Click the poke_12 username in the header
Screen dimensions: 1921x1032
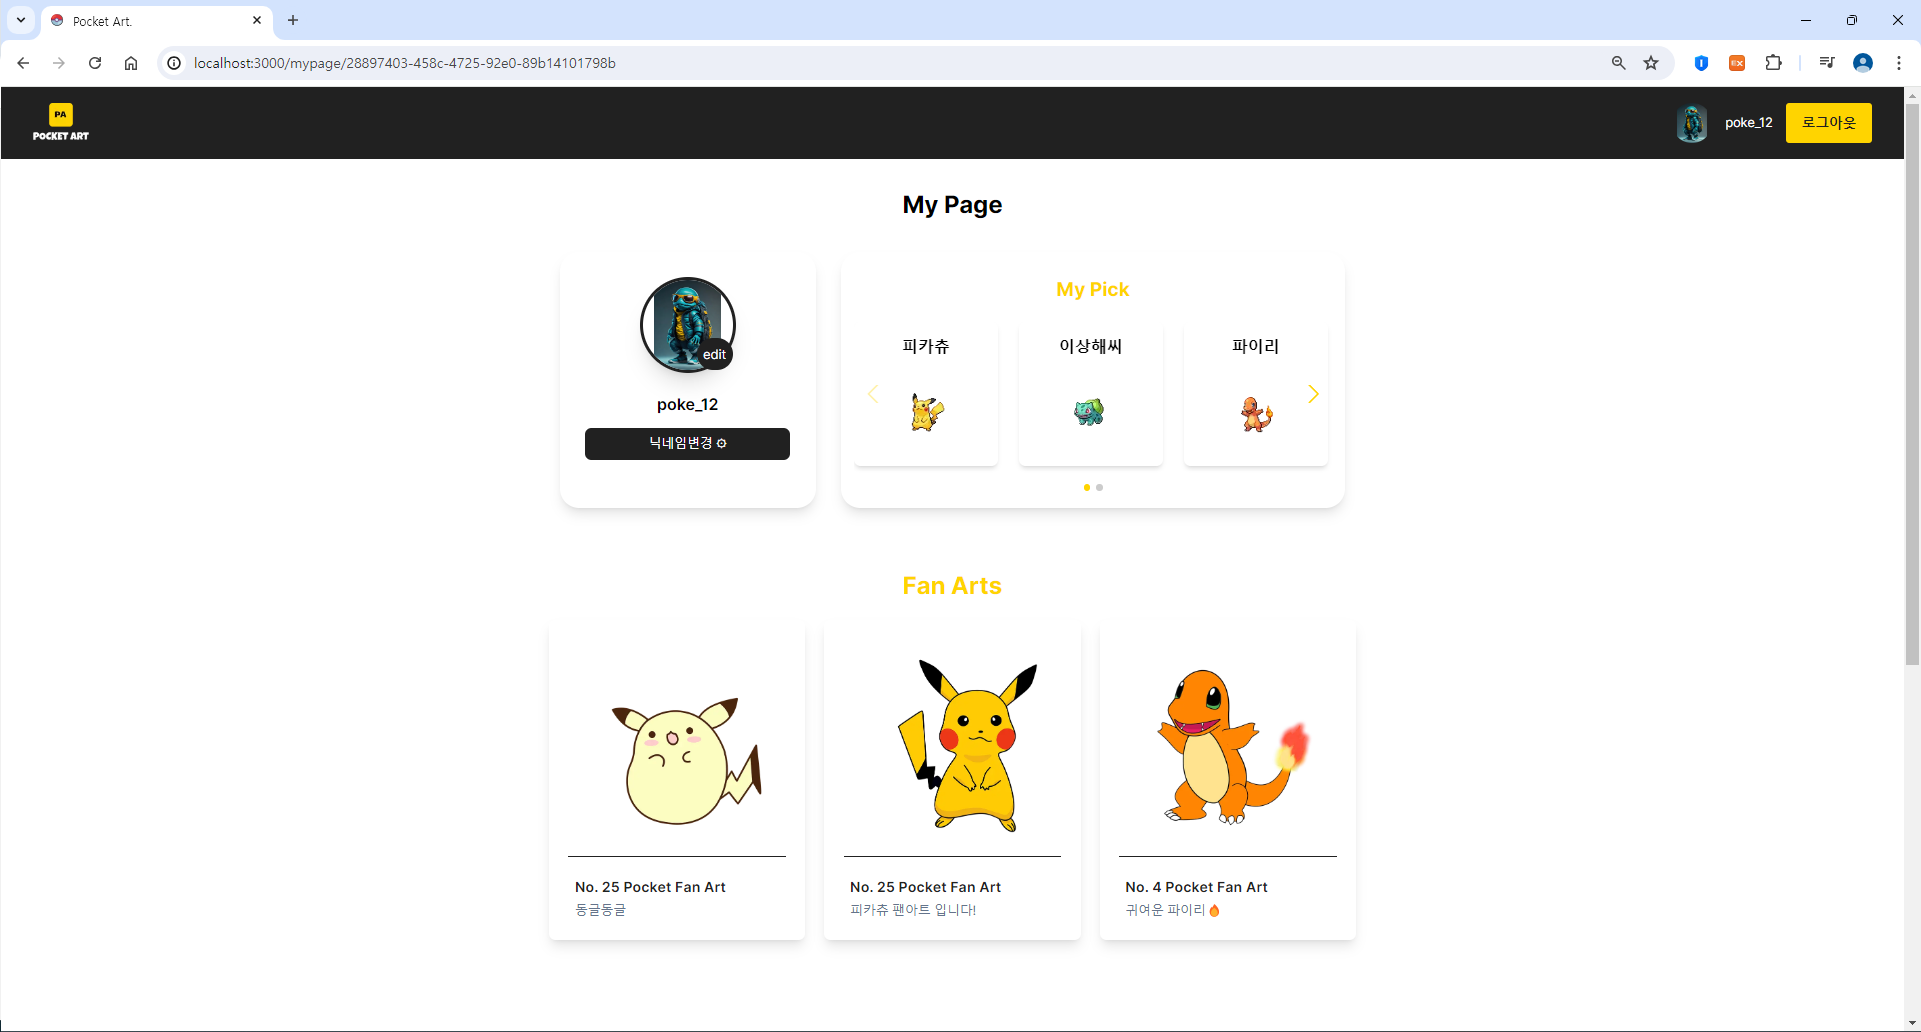[1748, 123]
